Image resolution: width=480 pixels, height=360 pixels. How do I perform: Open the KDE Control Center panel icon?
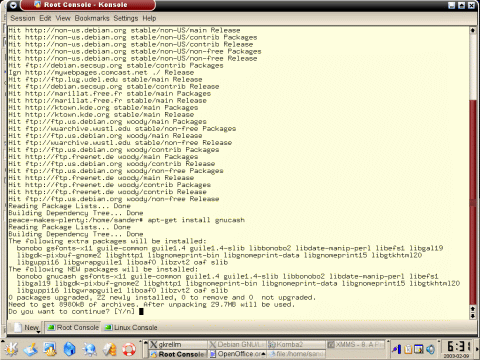click(x=50, y=349)
